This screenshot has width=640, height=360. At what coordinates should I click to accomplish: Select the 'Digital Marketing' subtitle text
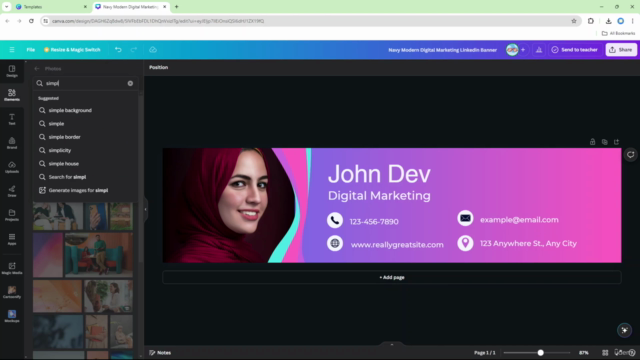tap(379, 196)
